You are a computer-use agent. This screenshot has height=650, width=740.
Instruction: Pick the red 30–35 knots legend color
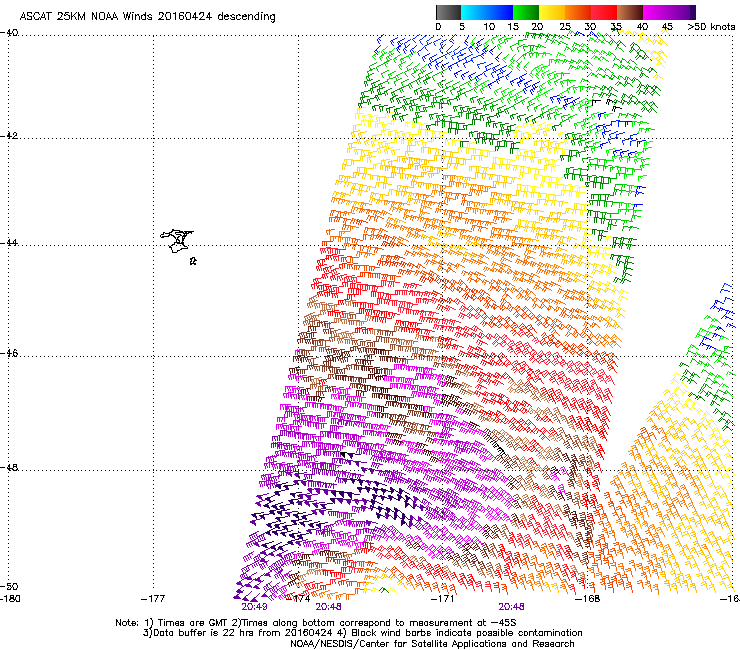(604, 12)
